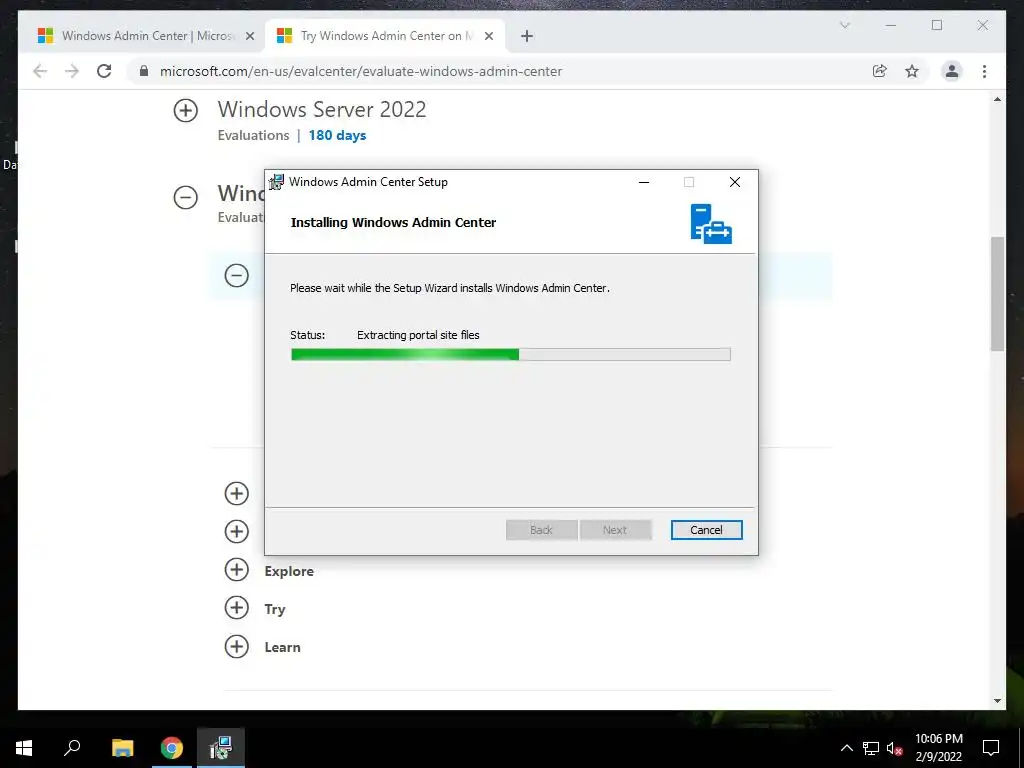
Task: Click the Try label
Action: pyautogui.click(x=274, y=609)
